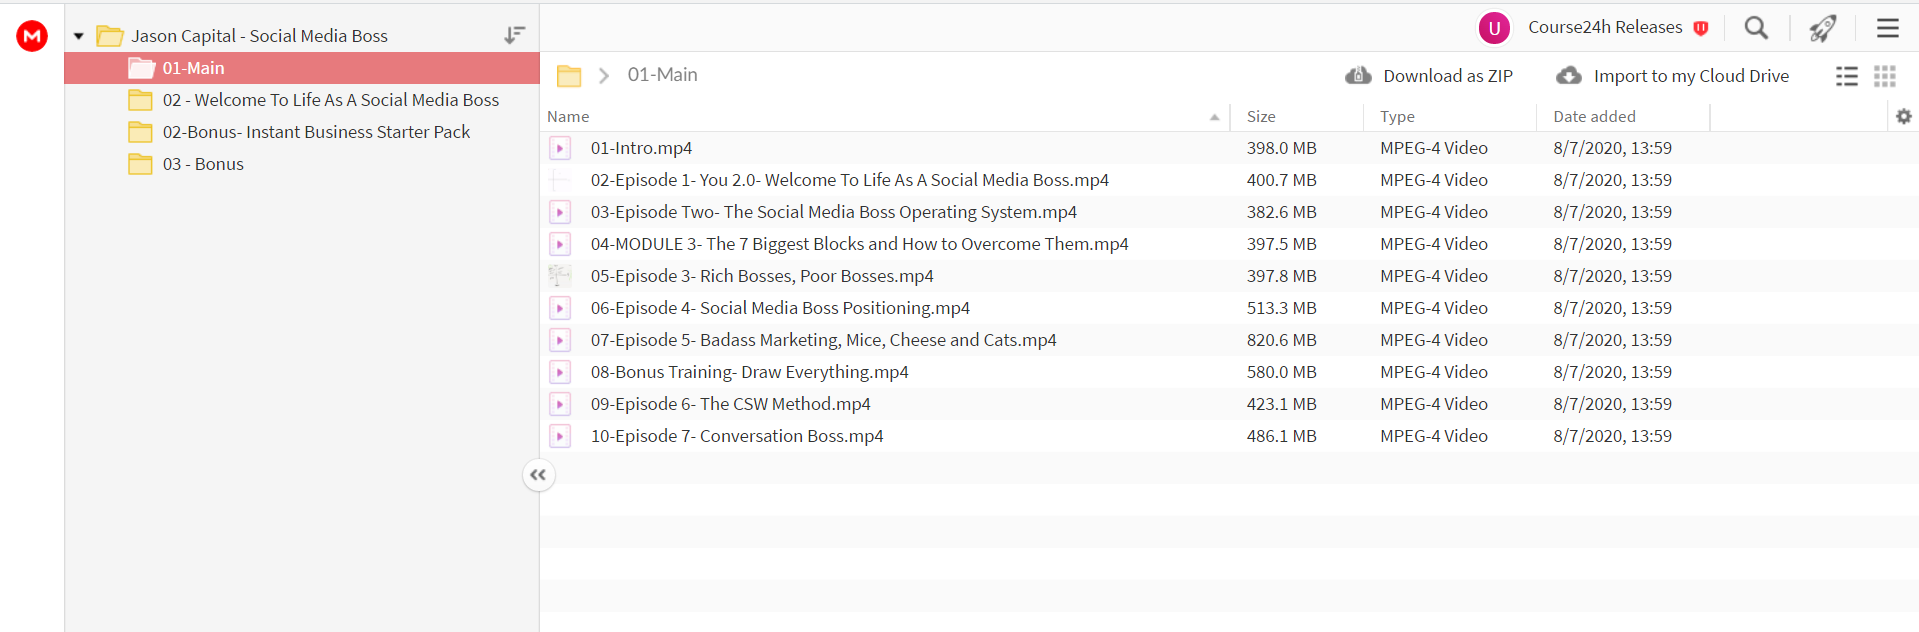1919x632 pixels.
Task: Select 05-Episode 3- Rich Bosses, Poor Bosses.mp4
Action: (x=761, y=276)
